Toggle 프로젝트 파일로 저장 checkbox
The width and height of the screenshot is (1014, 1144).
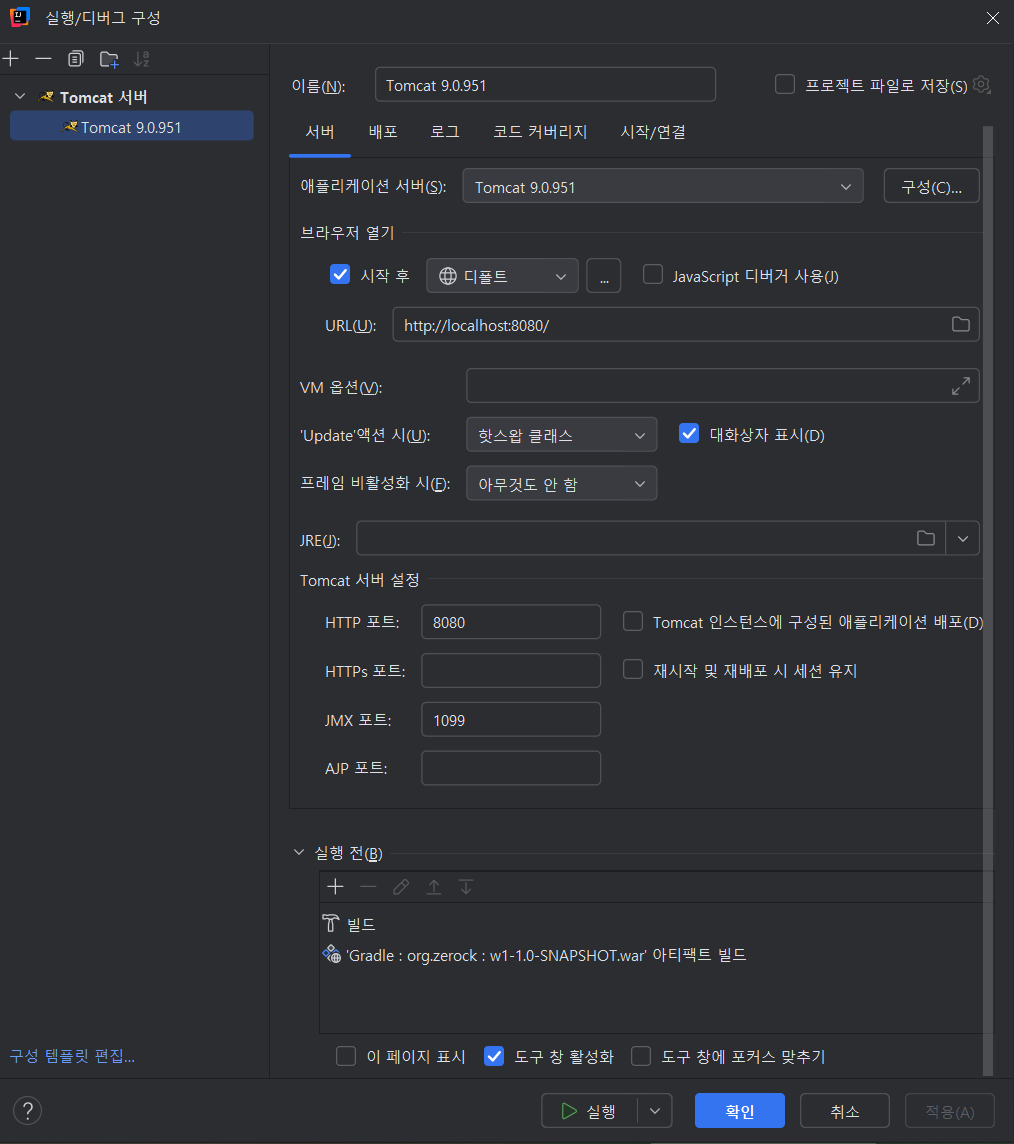pos(785,85)
